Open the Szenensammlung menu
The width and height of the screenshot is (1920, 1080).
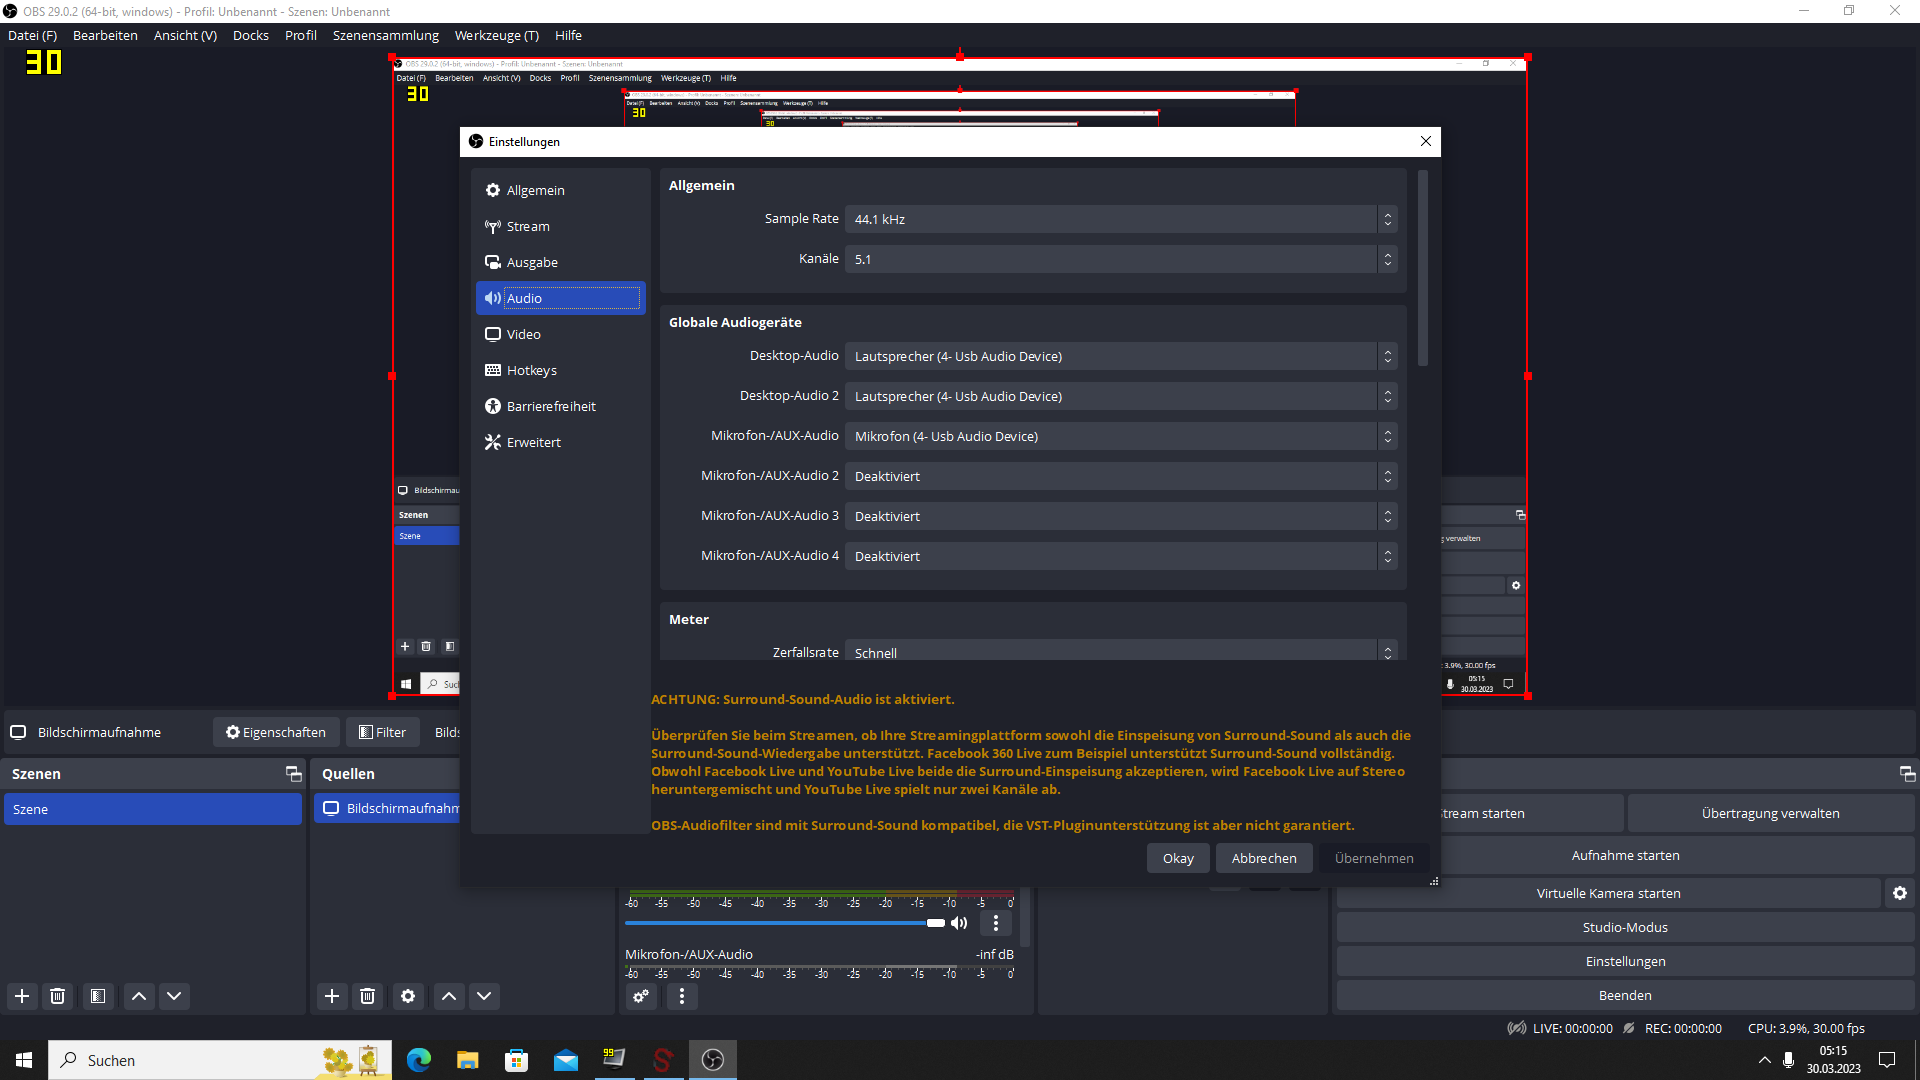coord(386,35)
